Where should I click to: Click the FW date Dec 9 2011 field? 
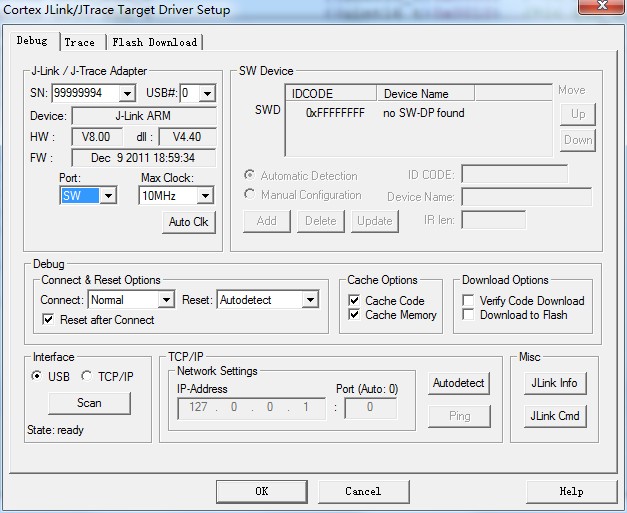[x=144, y=158]
